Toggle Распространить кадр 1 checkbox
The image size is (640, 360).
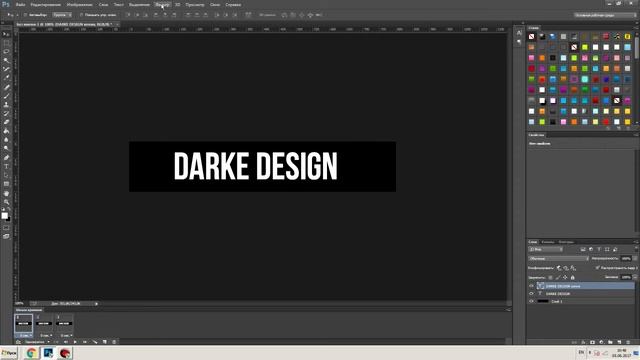(598, 268)
